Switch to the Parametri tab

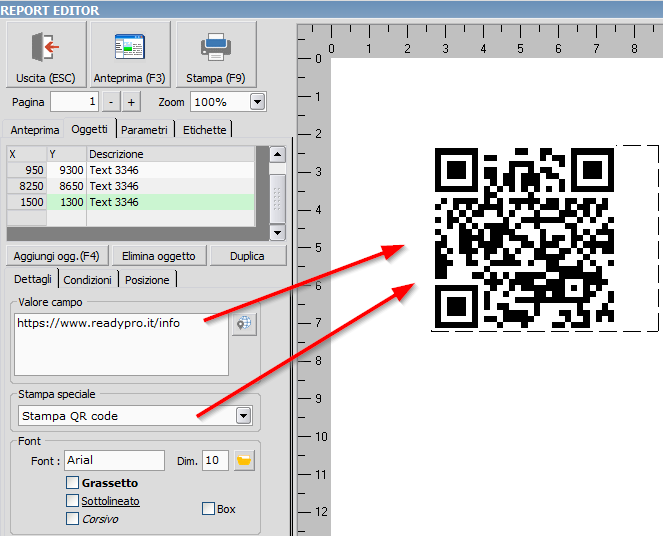(145, 130)
